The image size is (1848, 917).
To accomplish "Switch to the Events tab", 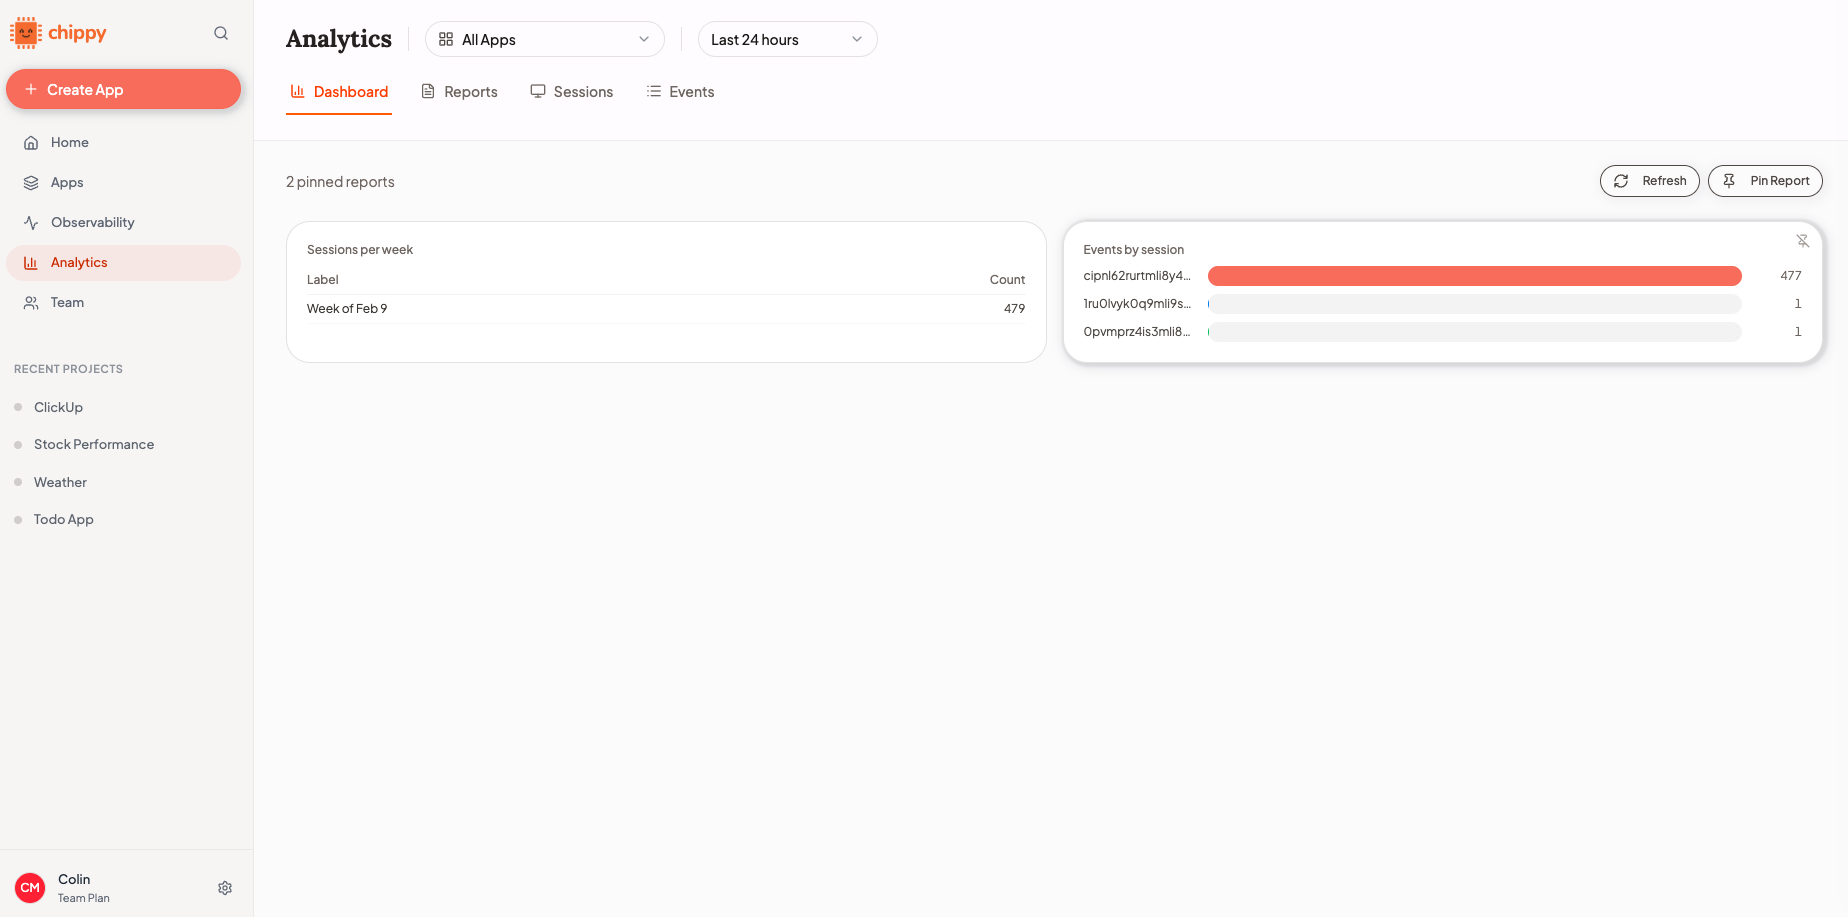I will [x=680, y=92].
